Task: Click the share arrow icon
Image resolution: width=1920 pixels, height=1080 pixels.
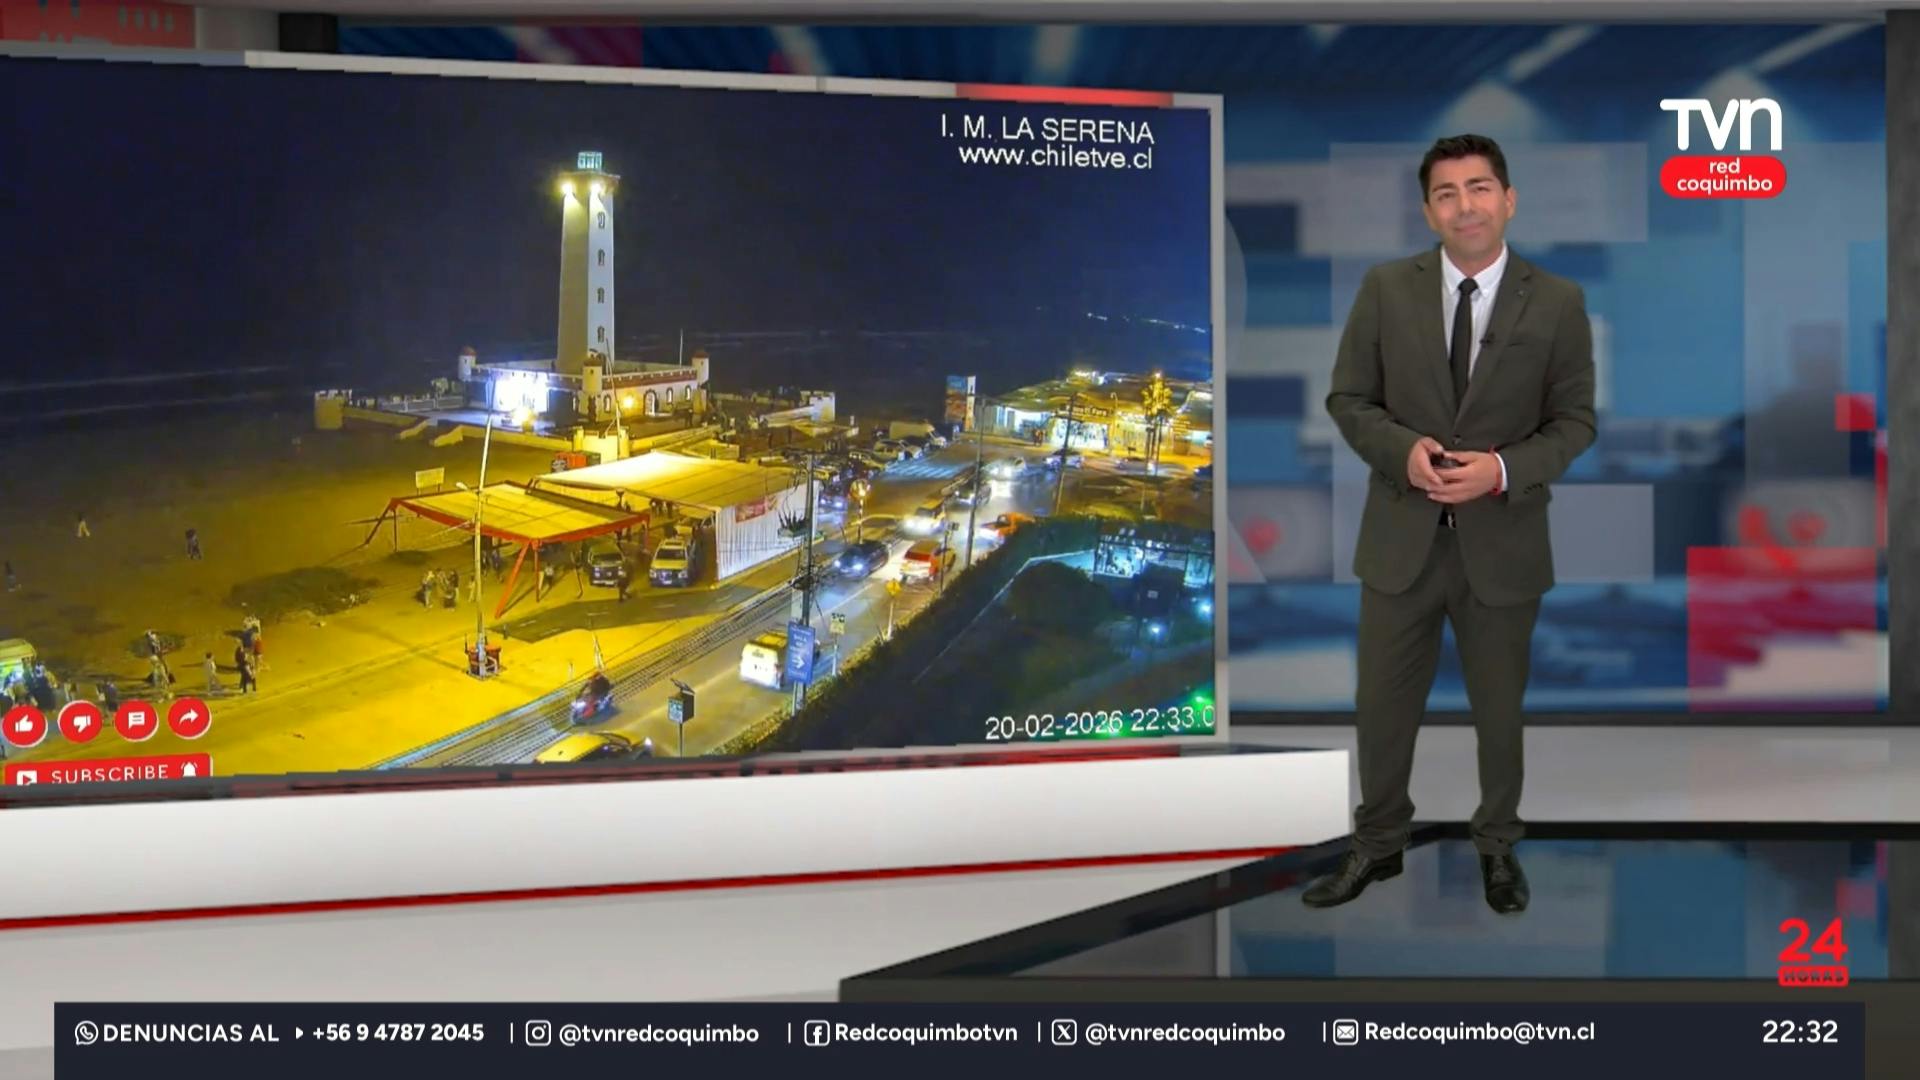Action: coord(189,717)
